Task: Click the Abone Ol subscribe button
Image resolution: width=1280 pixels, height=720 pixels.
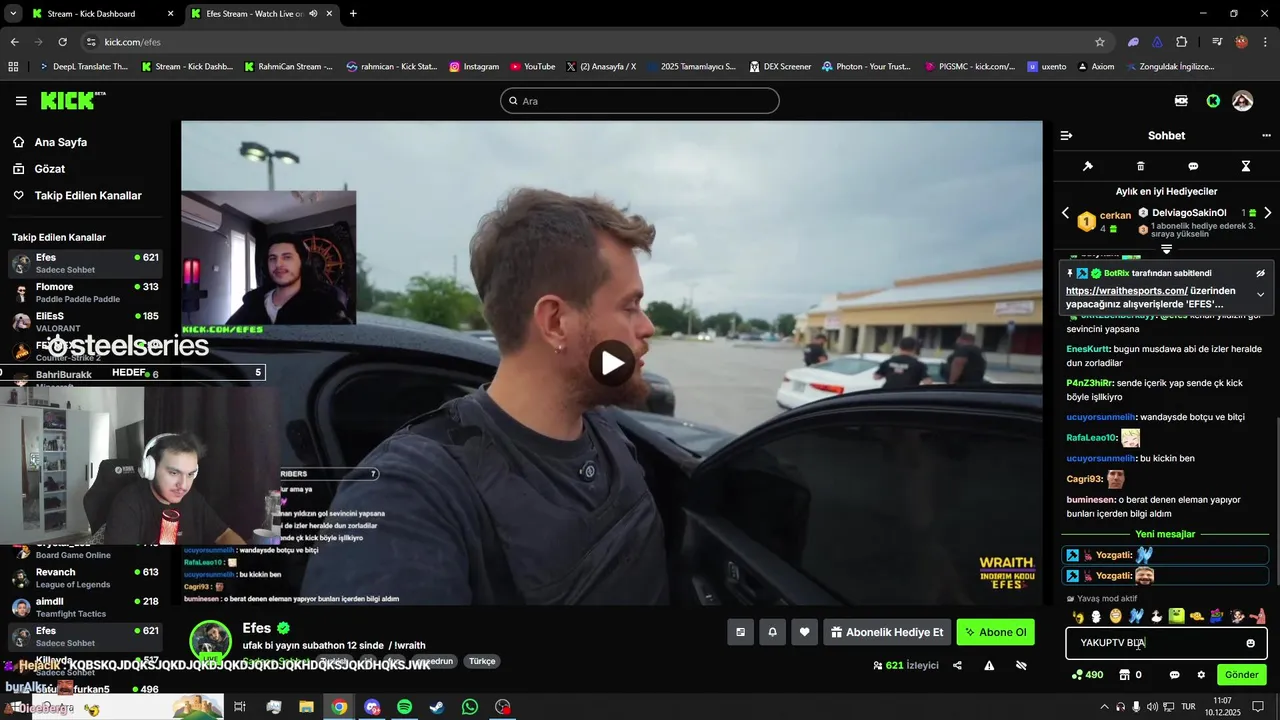Action: tap(996, 632)
